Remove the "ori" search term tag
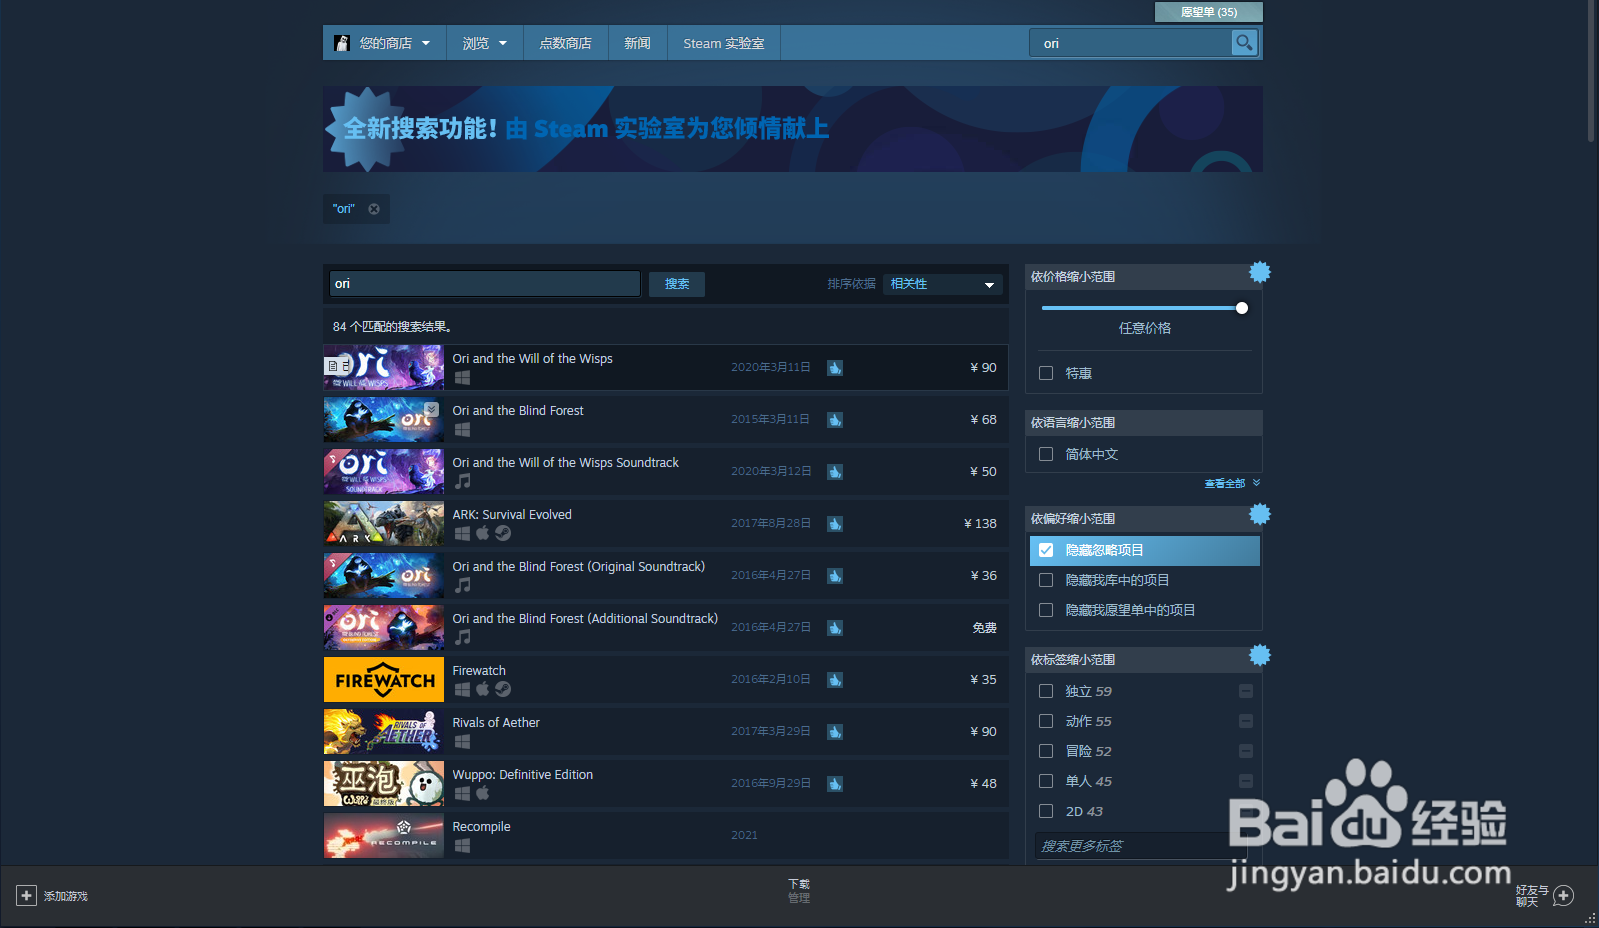 [x=374, y=209]
